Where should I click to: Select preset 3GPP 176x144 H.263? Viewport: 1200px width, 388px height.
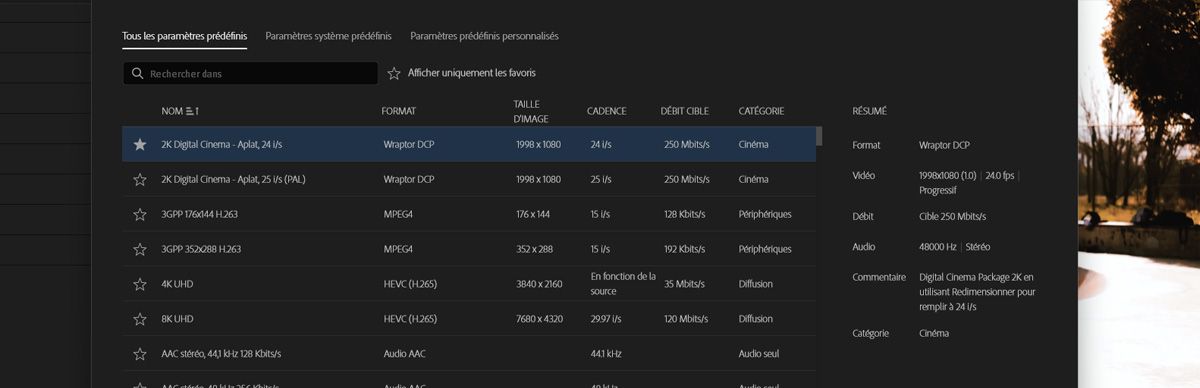[200, 214]
